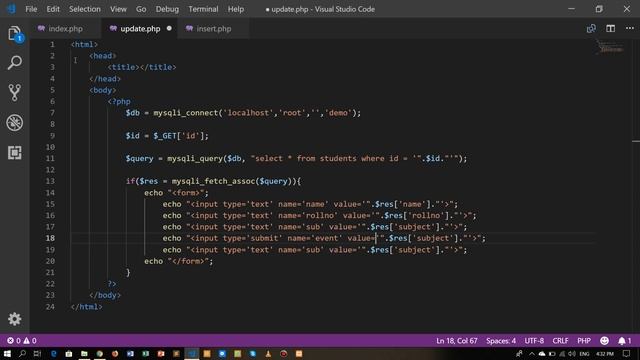Open Microsoft Edge from taskbar
Screen dimensions: 640x360
(53, 353)
